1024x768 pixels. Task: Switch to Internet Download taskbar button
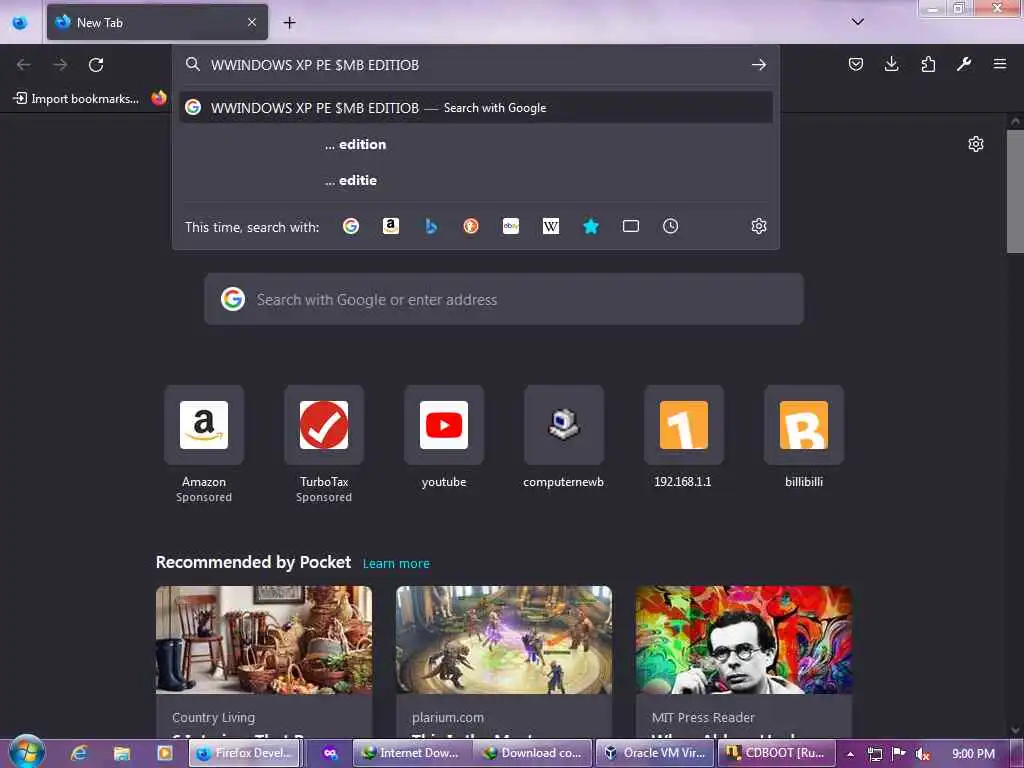[413, 753]
